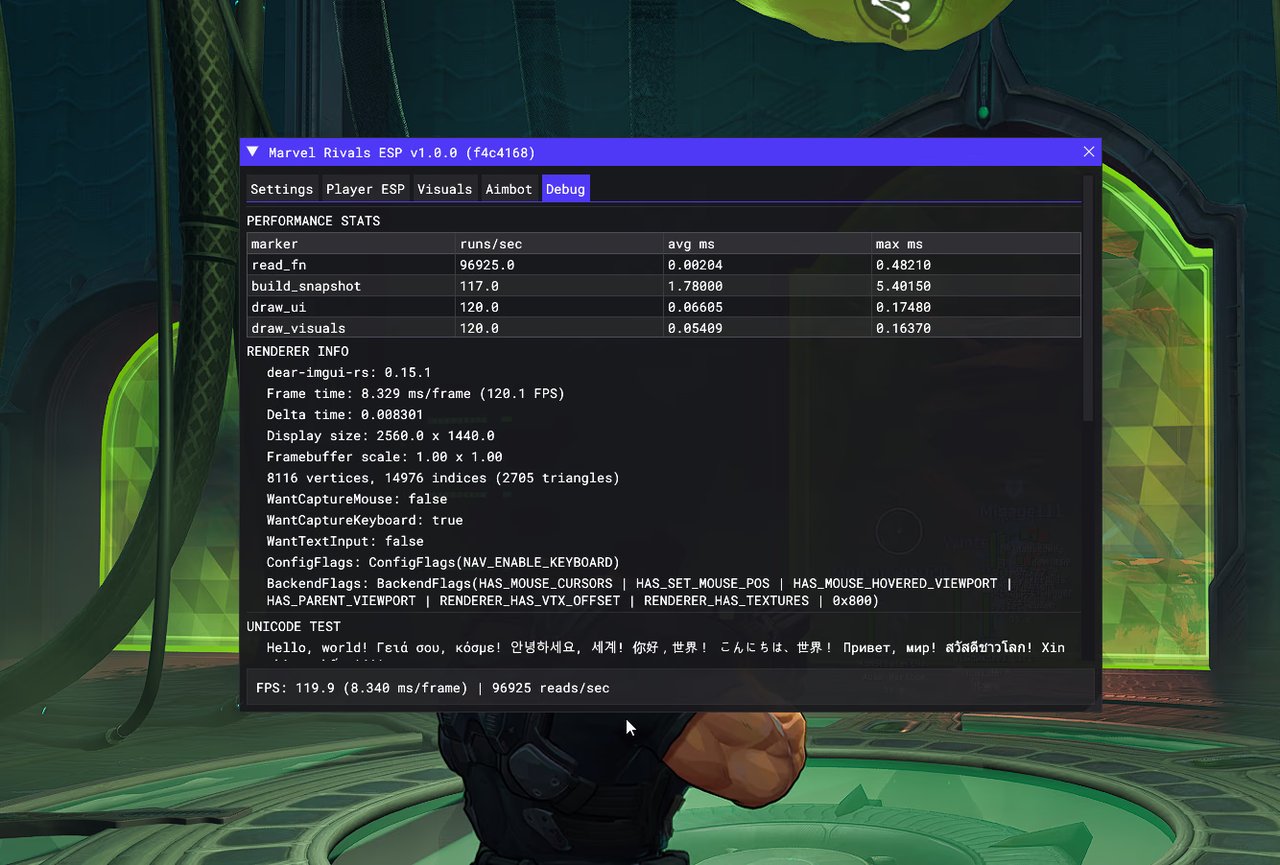Viewport: 1280px width, 865px height.
Task: Click the PERFORMANCE STATS heading
Action: 313,221
